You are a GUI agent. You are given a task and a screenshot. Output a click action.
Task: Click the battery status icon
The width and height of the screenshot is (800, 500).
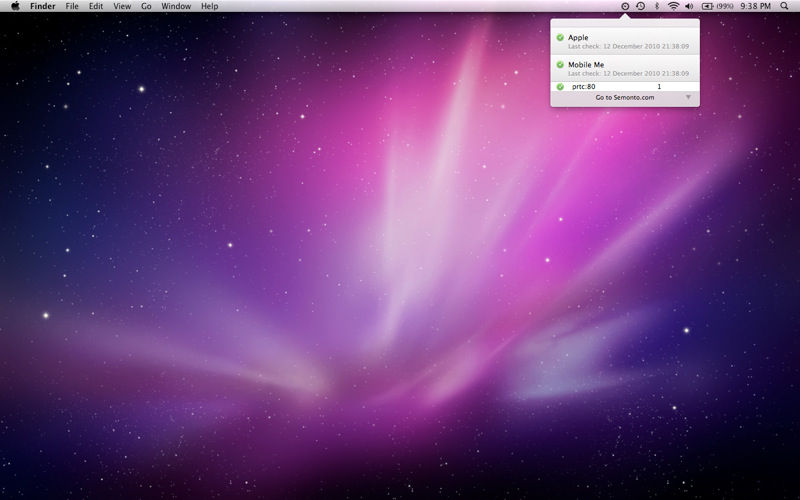pos(708,6)
